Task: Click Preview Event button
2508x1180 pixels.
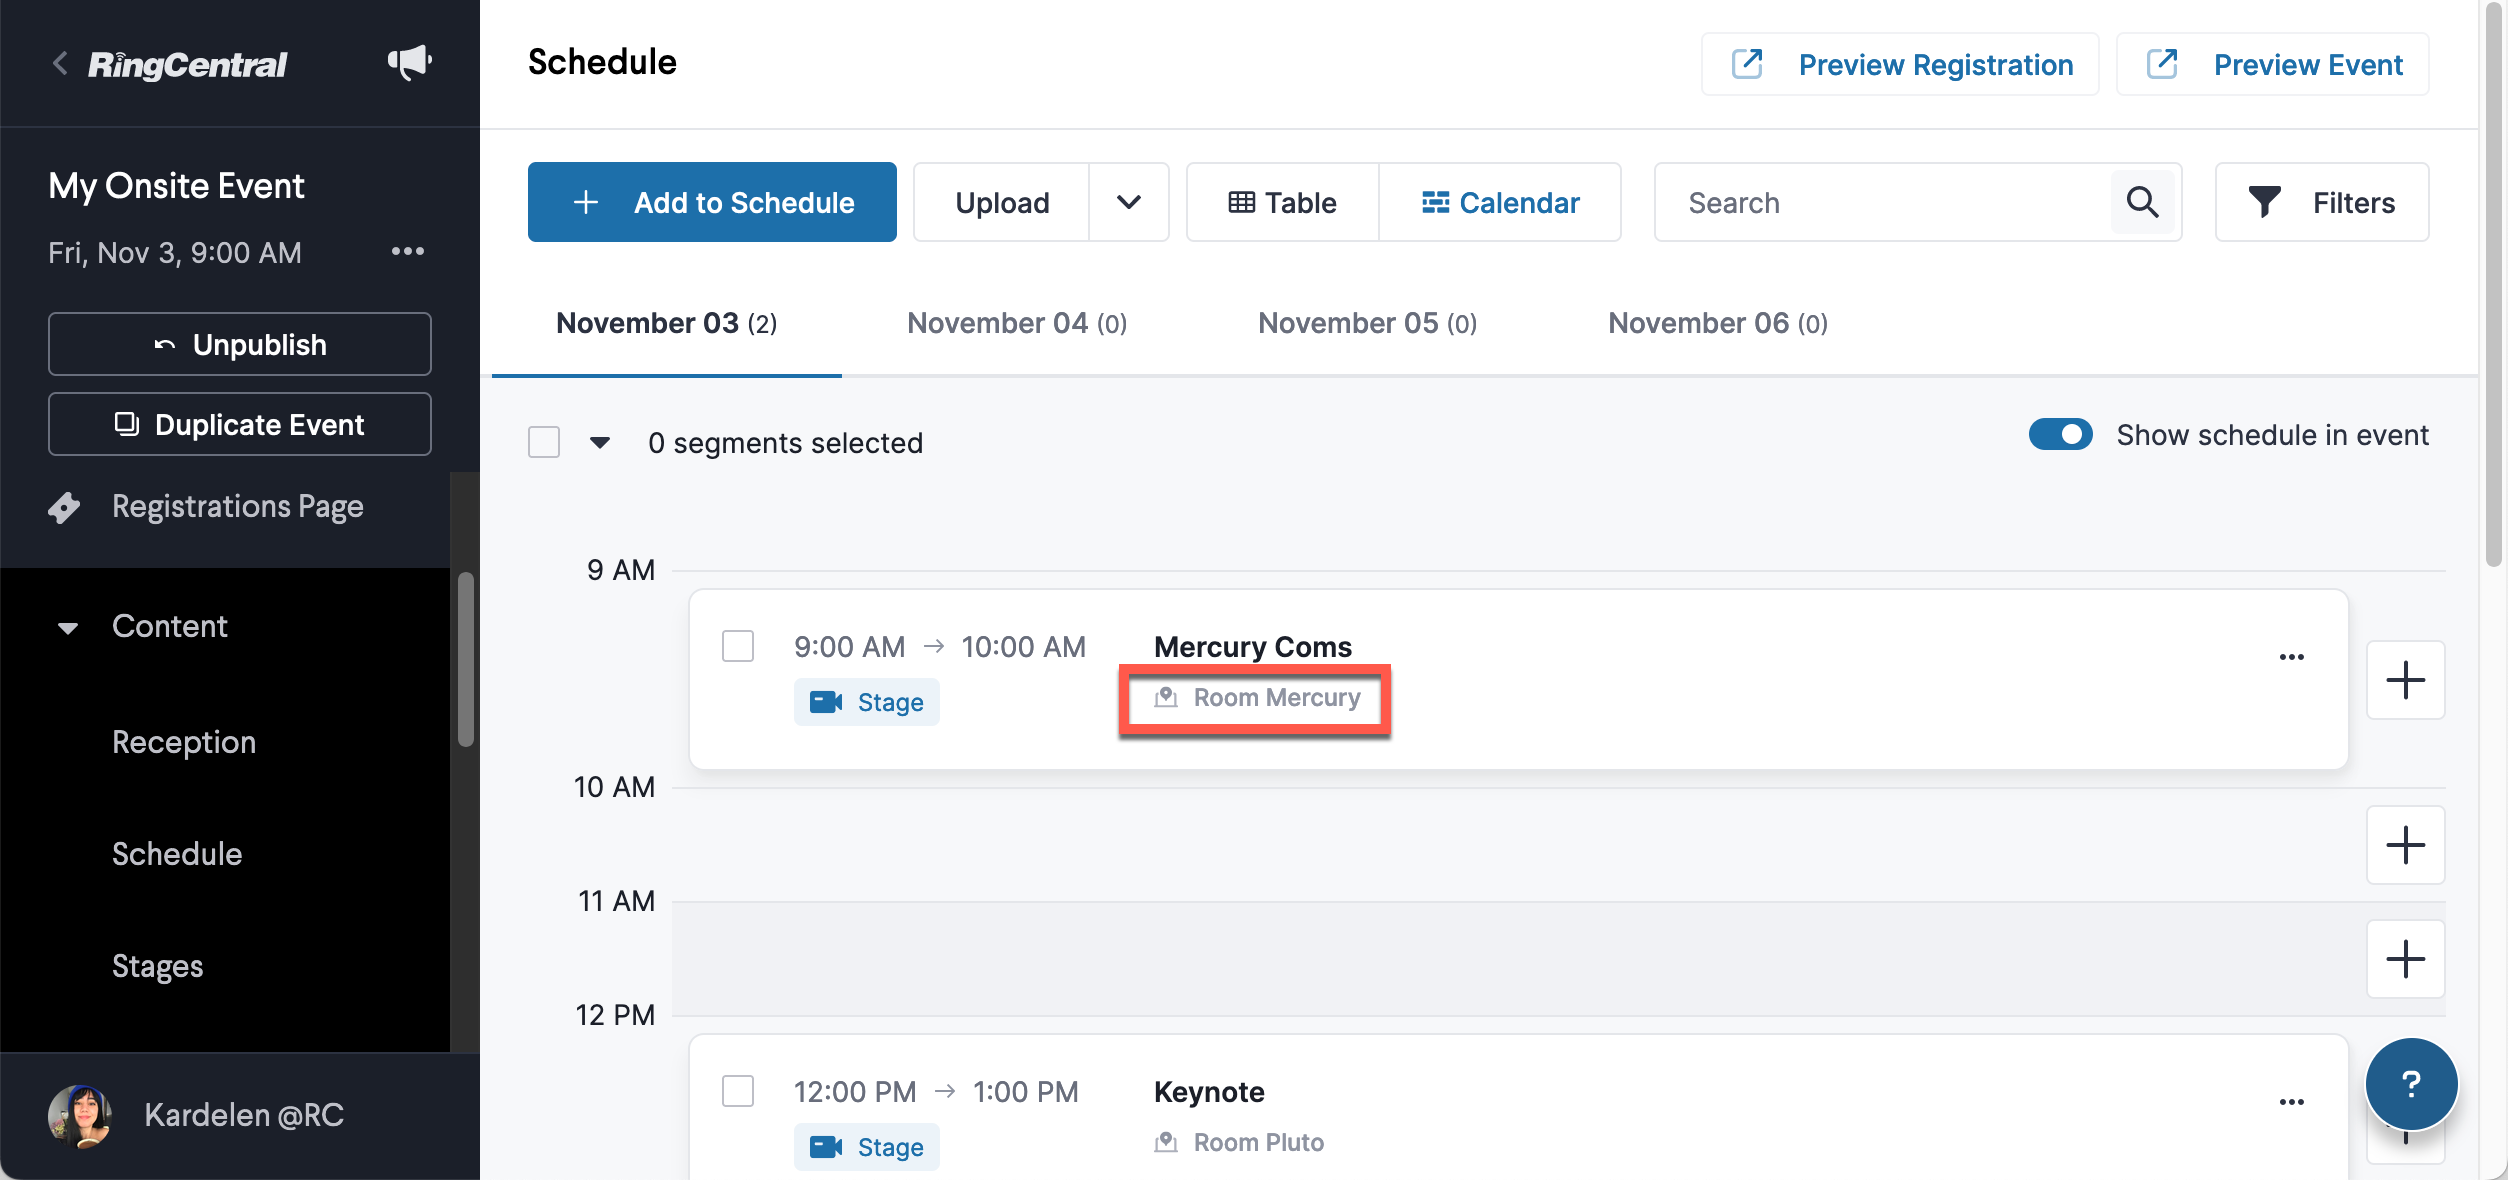Action: [2273, 64]
